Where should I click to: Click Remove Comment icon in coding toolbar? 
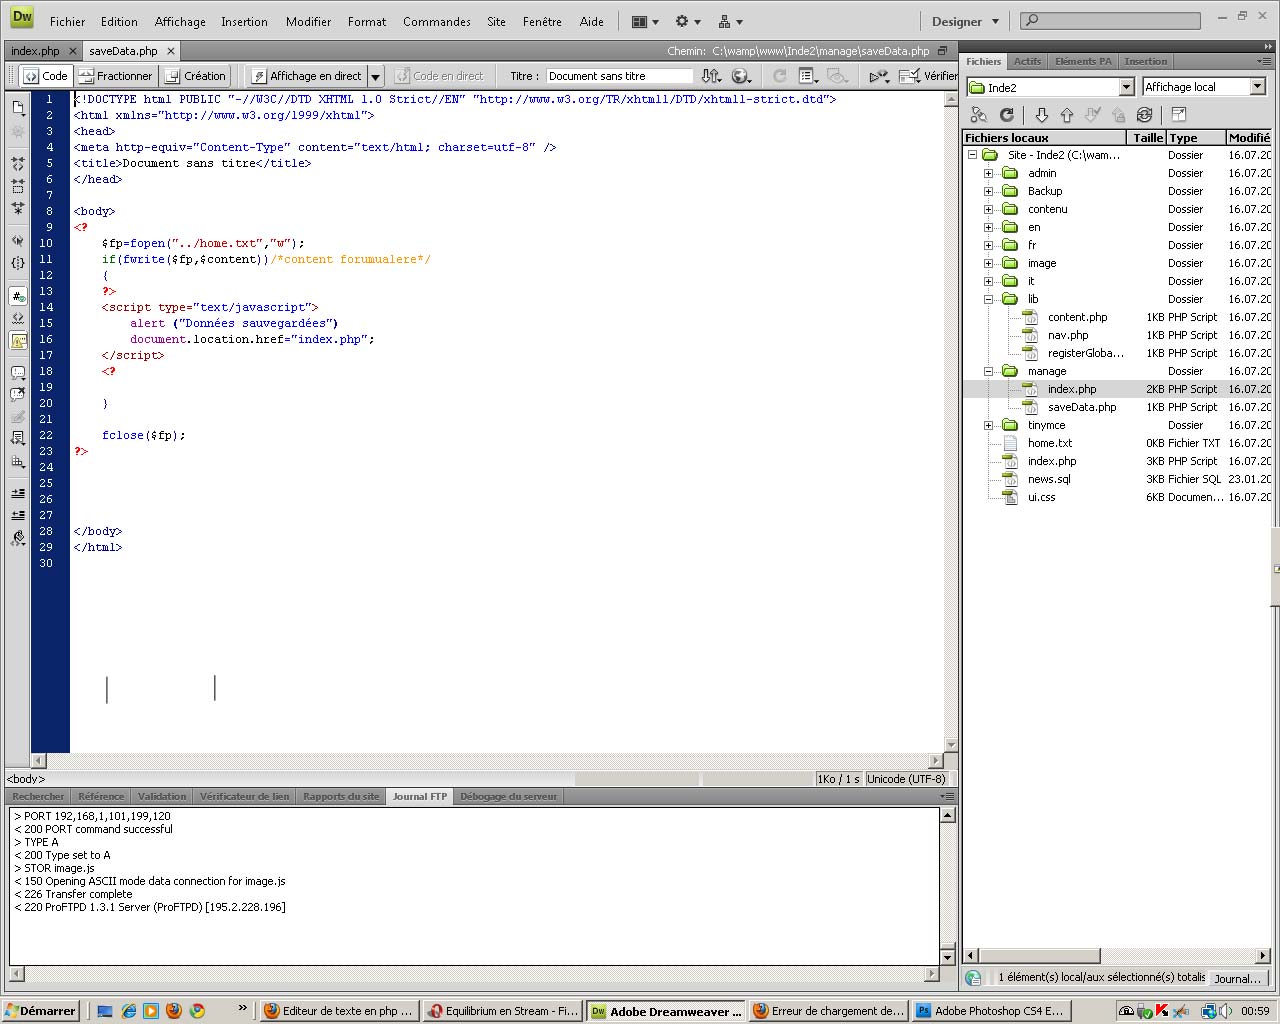coord(18,395)
